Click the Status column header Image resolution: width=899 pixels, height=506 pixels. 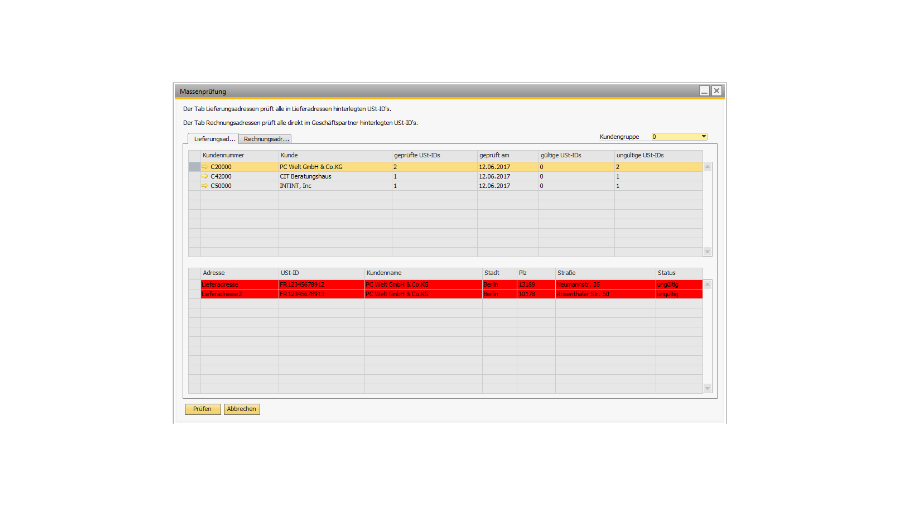(x=679, y=273)
